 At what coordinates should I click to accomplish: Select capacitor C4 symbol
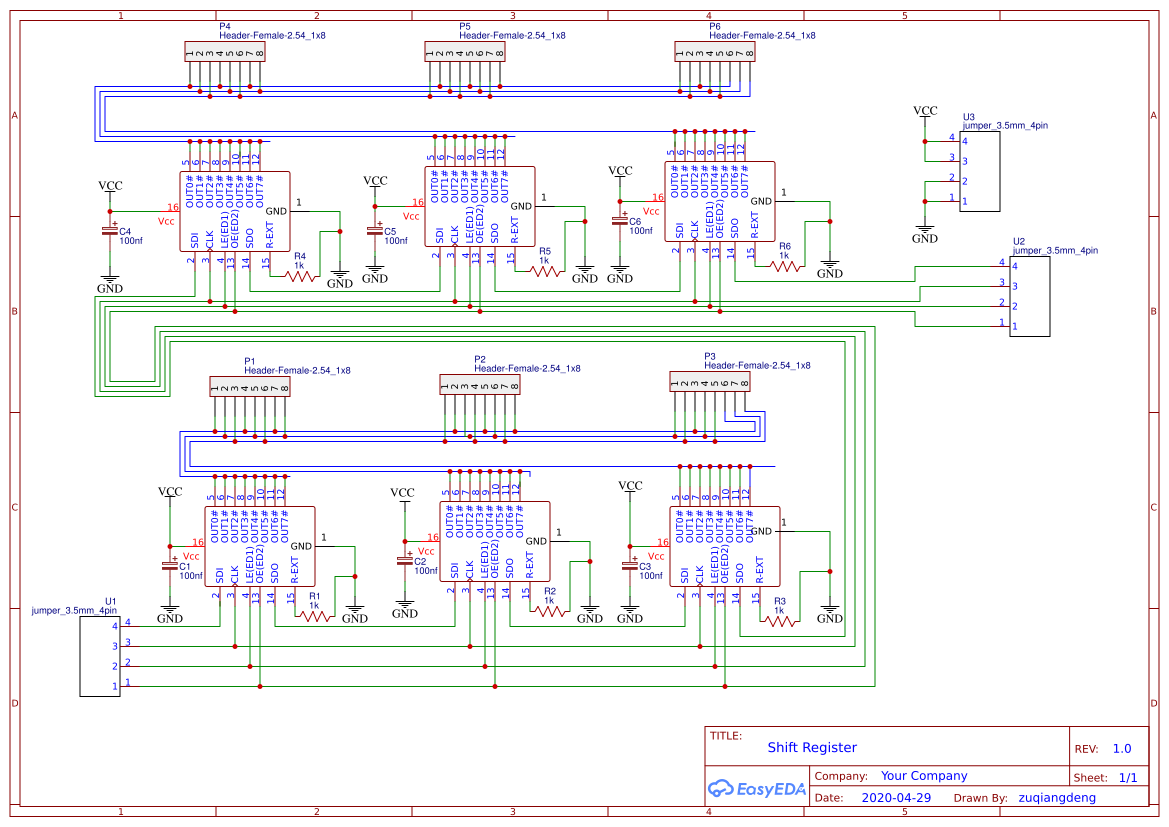click(x=110, y=232)
